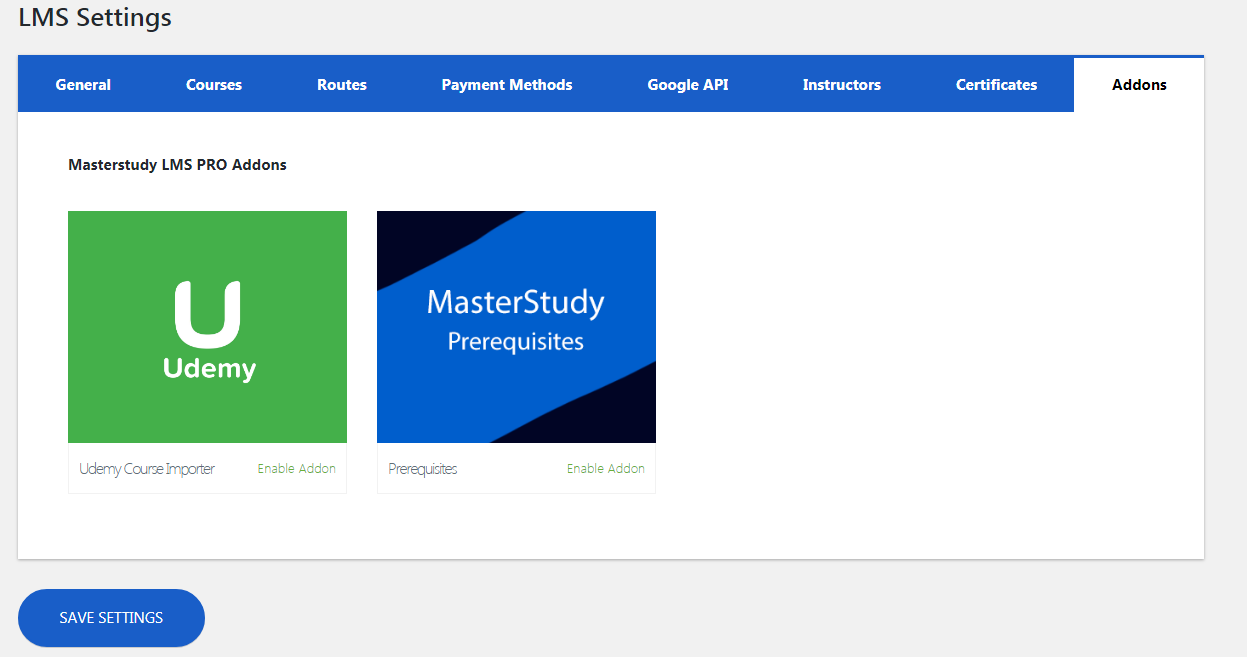Viewport: 1247px width, 657px height.
Task: Switch to the Courses tab
Action: point(214,85)
